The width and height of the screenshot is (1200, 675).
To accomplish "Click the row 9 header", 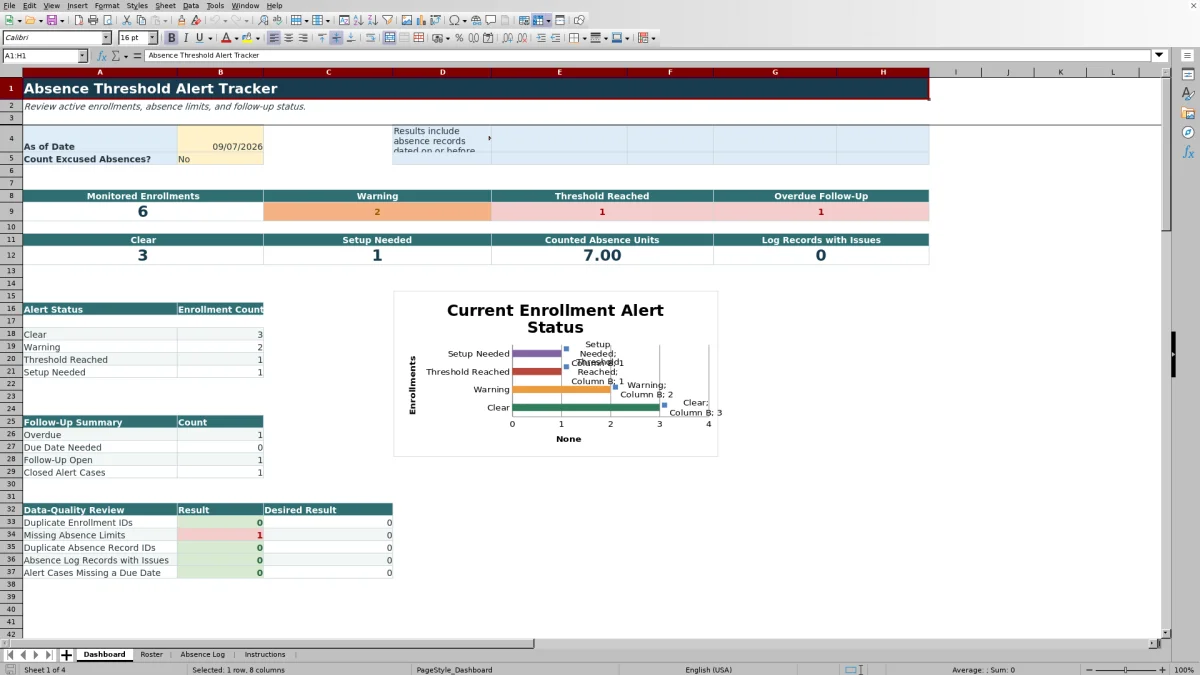I will coord(11,212).
